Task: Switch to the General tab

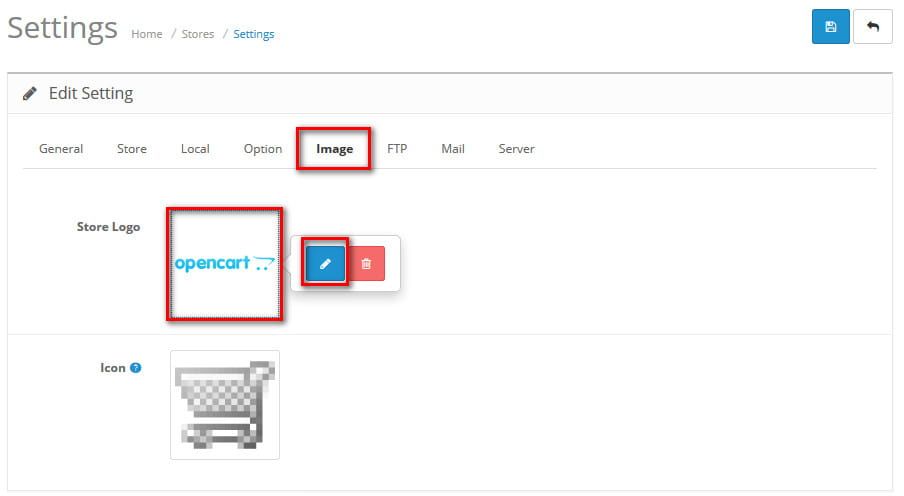Action: pyautogui.click(x=61, y=149)
